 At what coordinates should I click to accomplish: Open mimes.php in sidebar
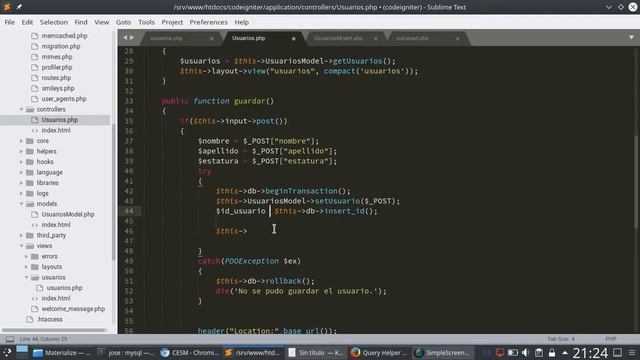click(57, 57)
